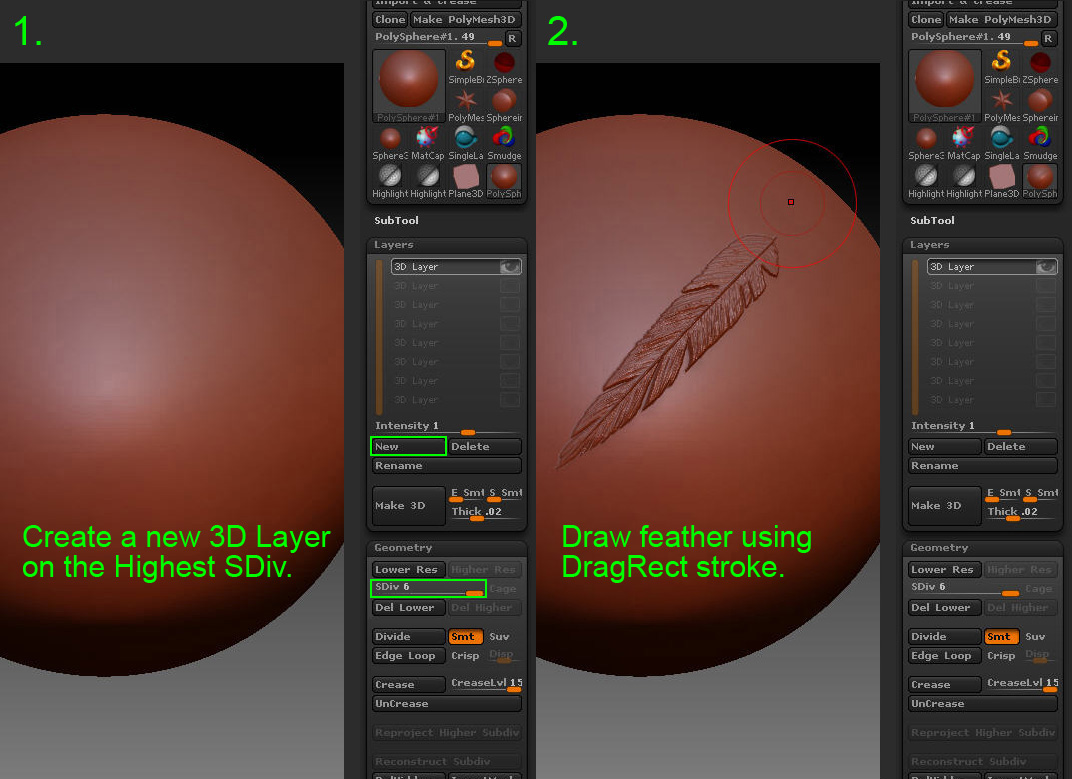Screen dimensions: 1072x779
Task: Select Plane3D tool icon in step 2 panel
Action: coord(1002,182)
